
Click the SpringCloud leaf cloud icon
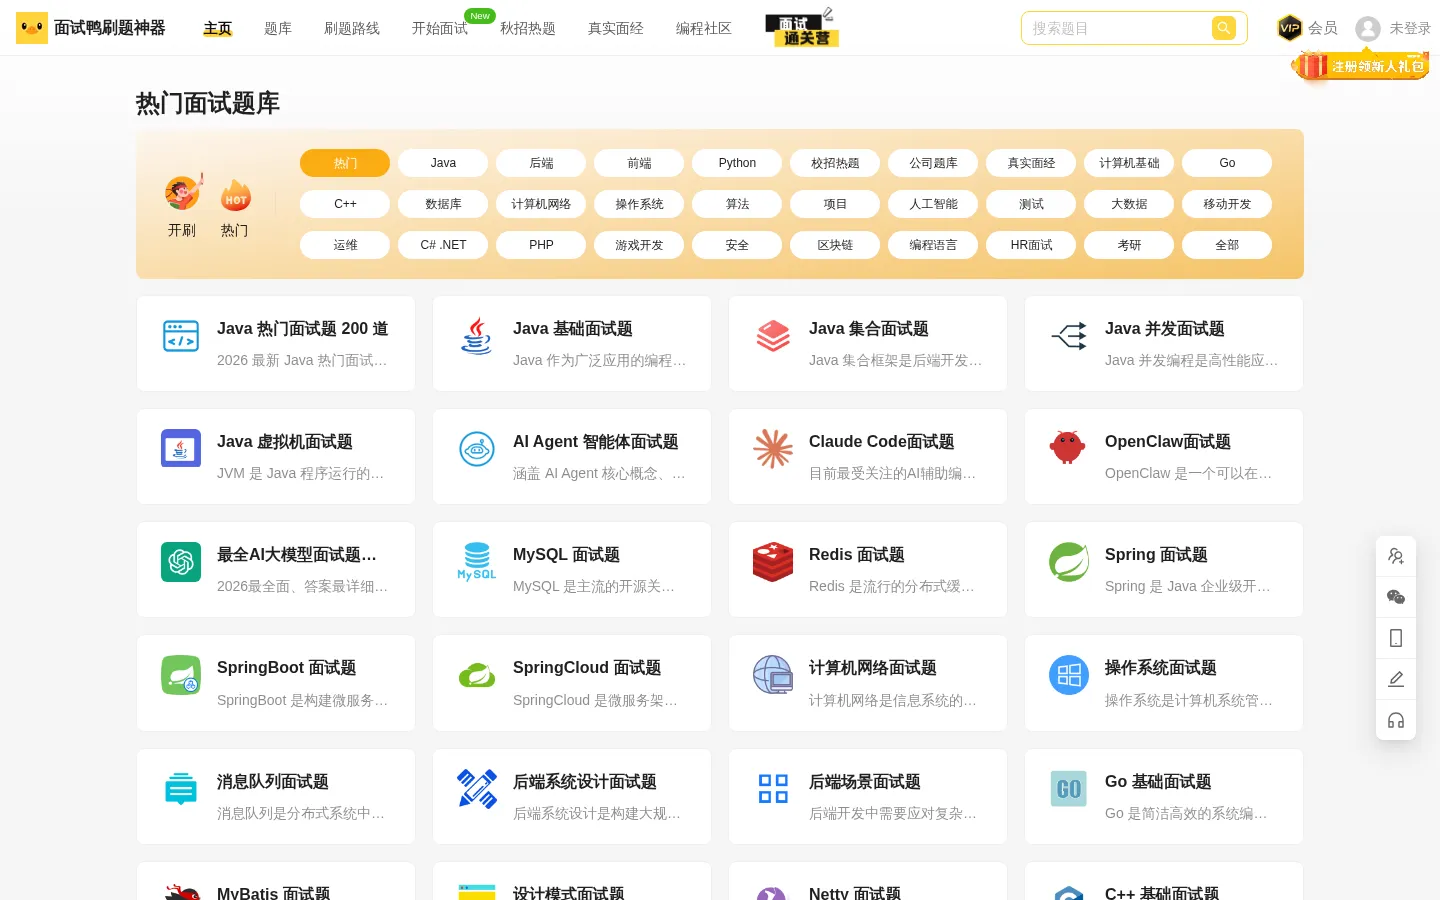tap(477, 676)
